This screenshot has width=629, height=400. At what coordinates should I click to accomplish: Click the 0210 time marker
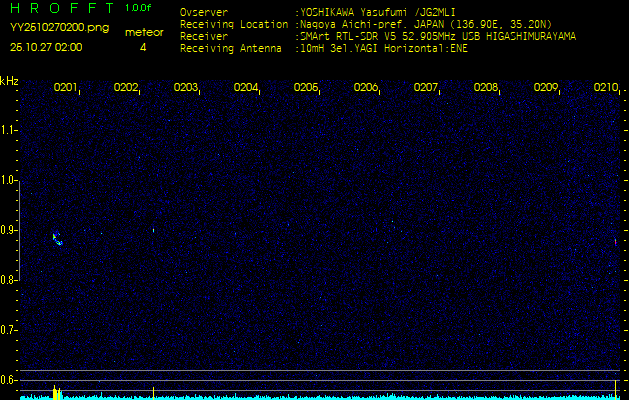click(x=606, y=87)
